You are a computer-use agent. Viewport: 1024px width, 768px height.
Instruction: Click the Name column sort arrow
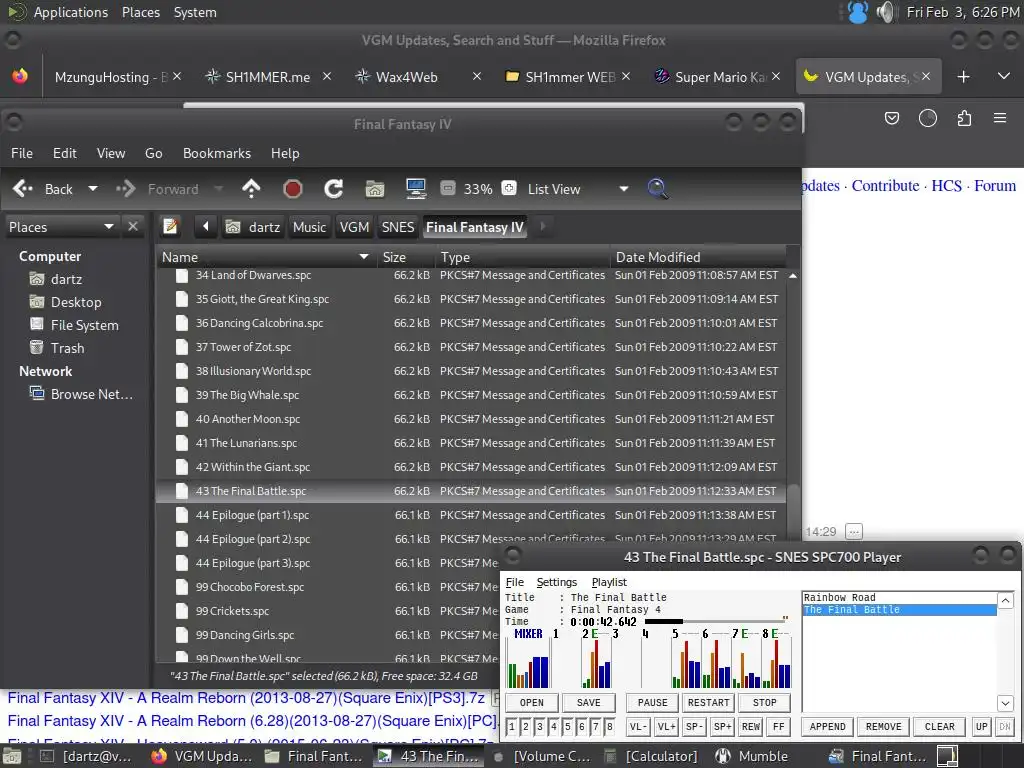pos(364,257)
